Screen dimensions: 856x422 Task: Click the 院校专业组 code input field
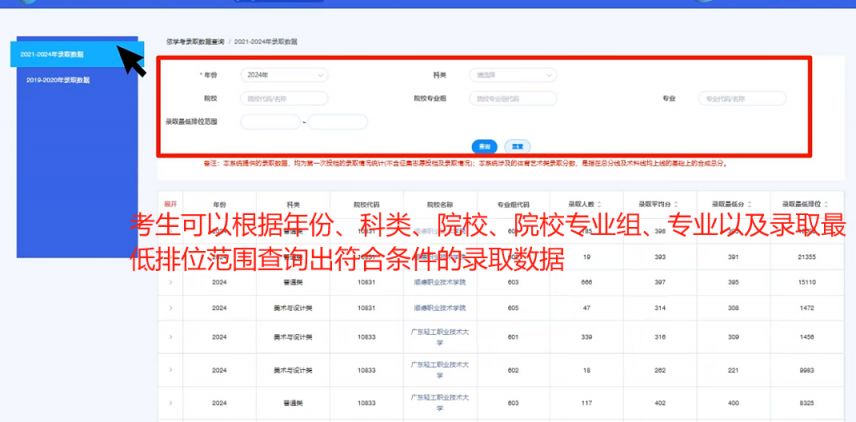[x=514, y=99]
